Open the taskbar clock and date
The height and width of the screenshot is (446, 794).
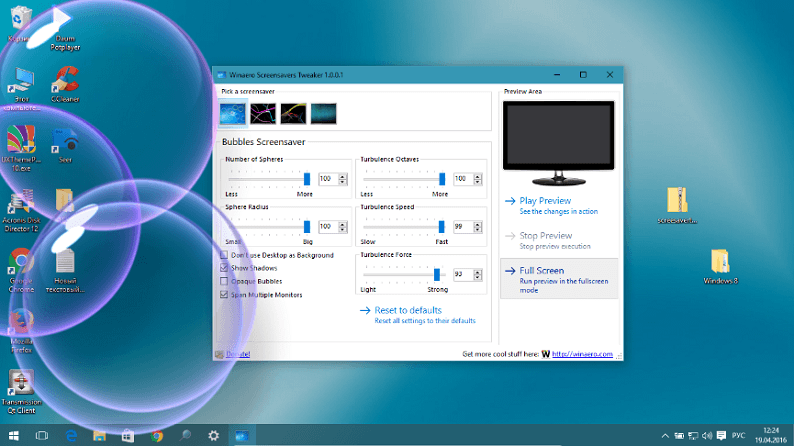(771, 435)
